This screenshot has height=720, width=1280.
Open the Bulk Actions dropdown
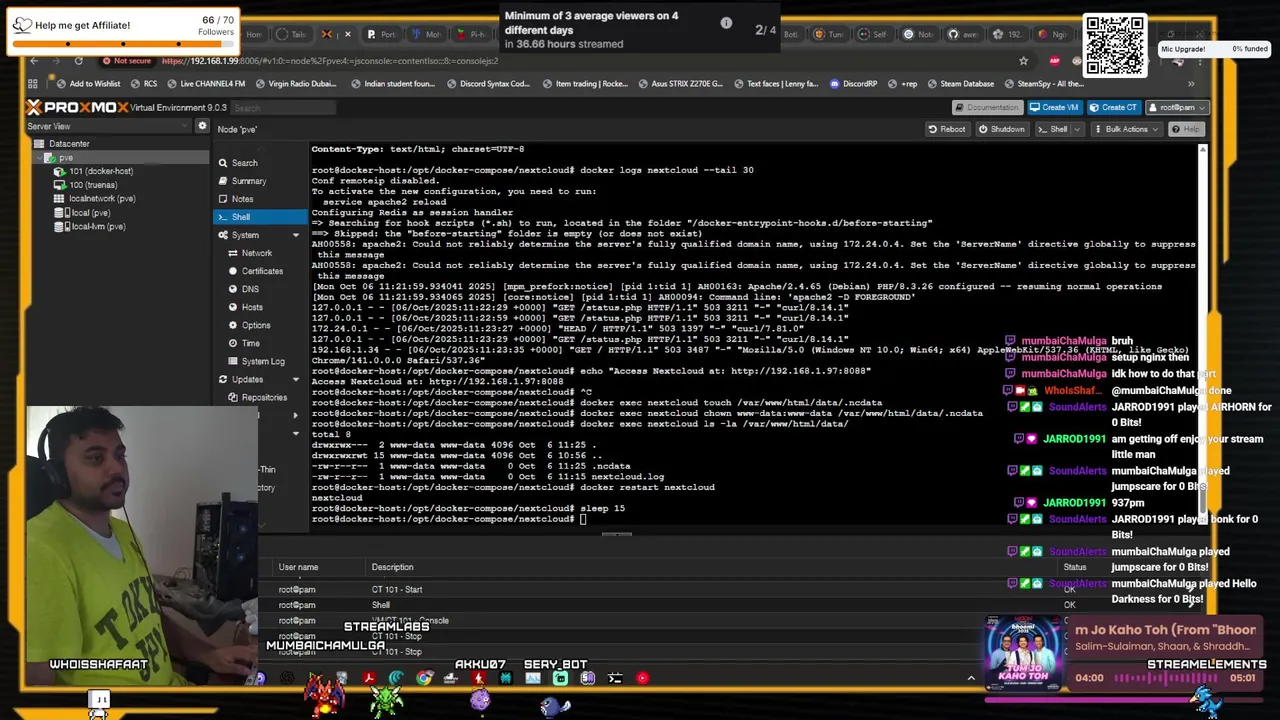click(x=1126, y=129)
